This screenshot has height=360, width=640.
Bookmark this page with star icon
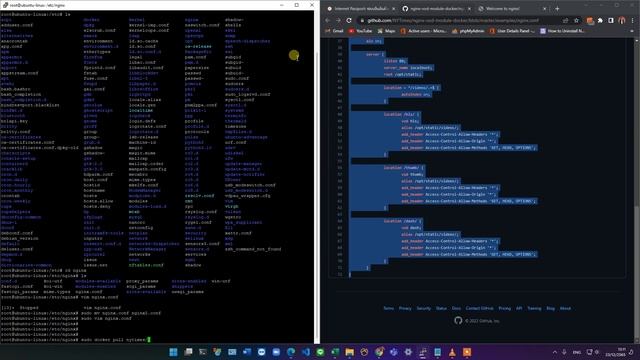(x=576, y=20)
